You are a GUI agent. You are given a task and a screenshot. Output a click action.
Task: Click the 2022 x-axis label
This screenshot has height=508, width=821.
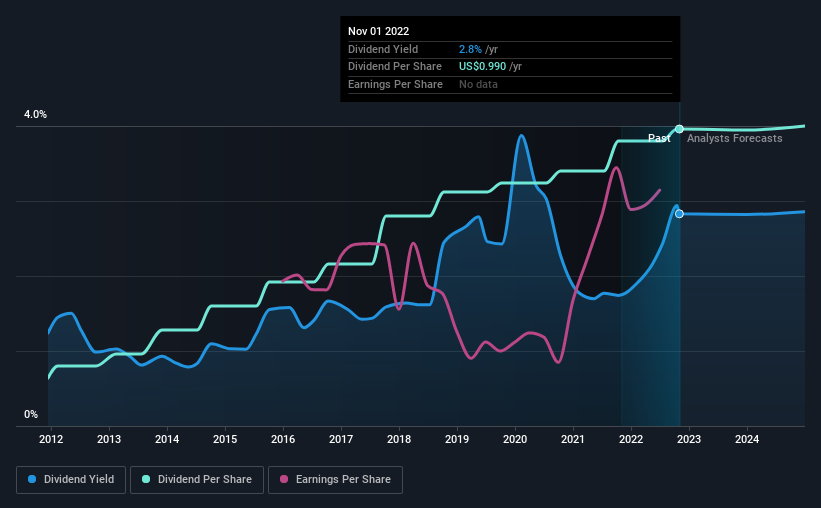[631, 439]
